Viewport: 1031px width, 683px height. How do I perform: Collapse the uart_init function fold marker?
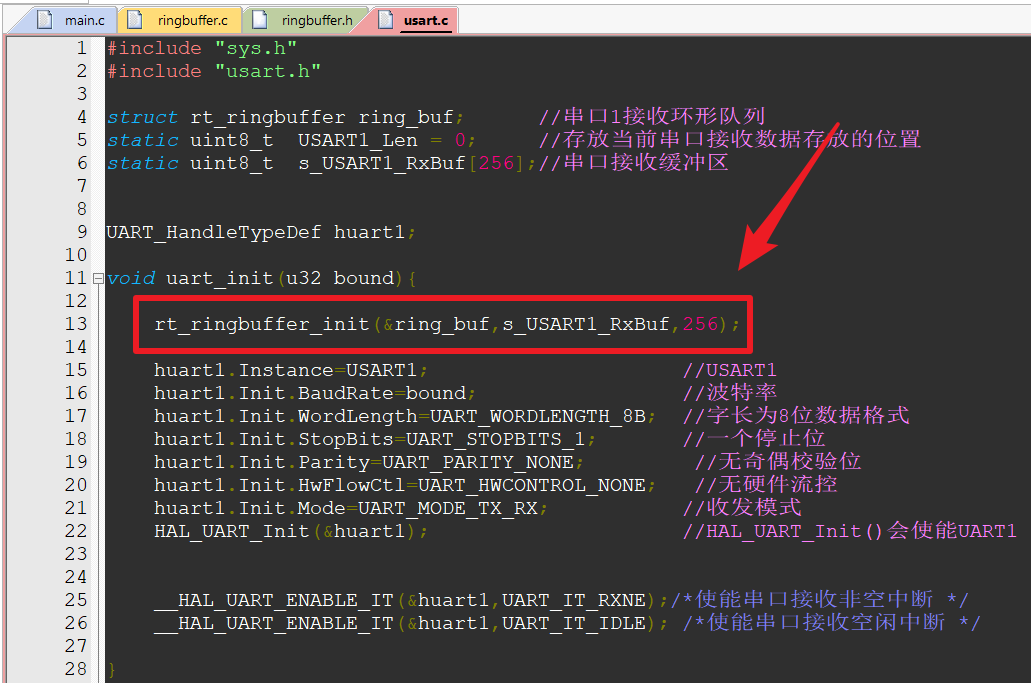coord(98,279)
